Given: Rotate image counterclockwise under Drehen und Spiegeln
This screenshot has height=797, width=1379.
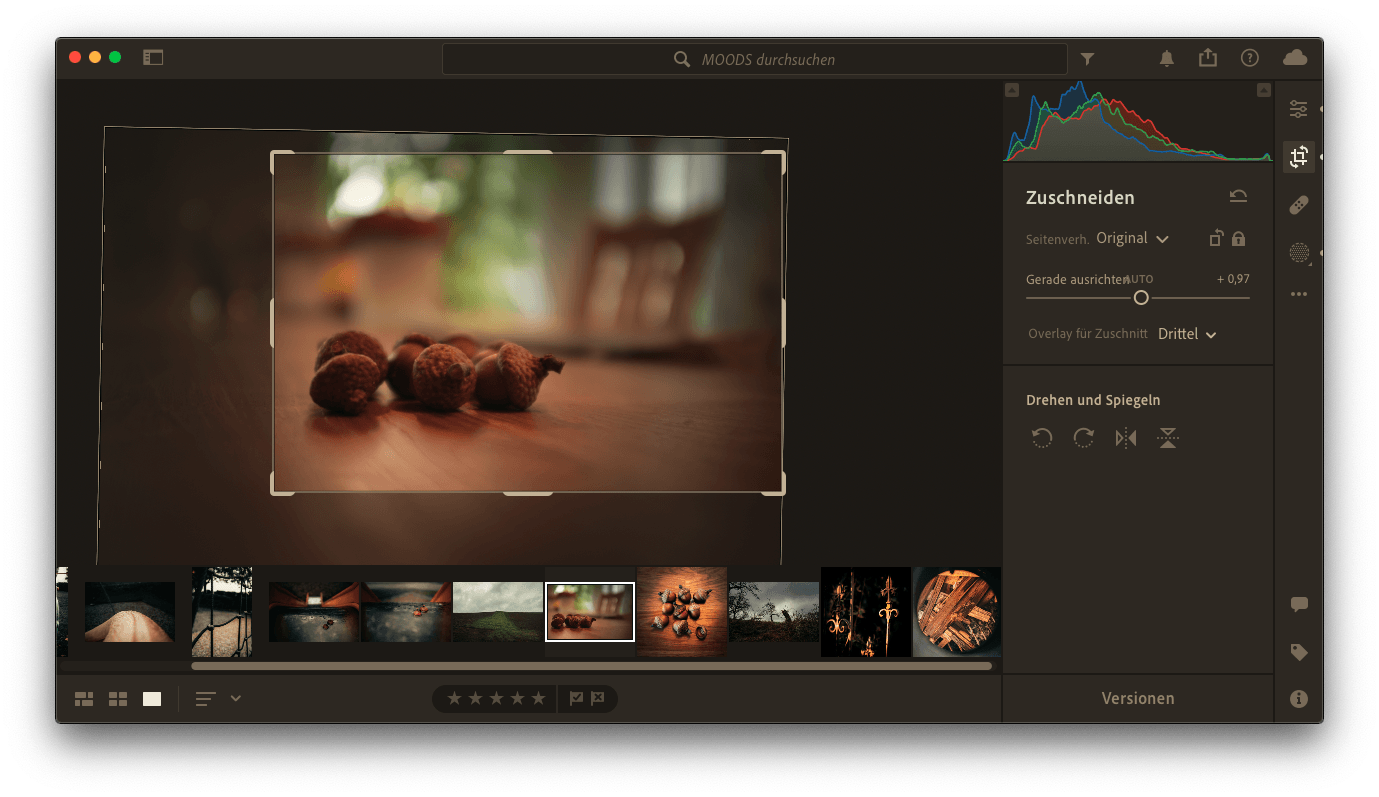Looking at the screenshot, I should (1042, 438).
